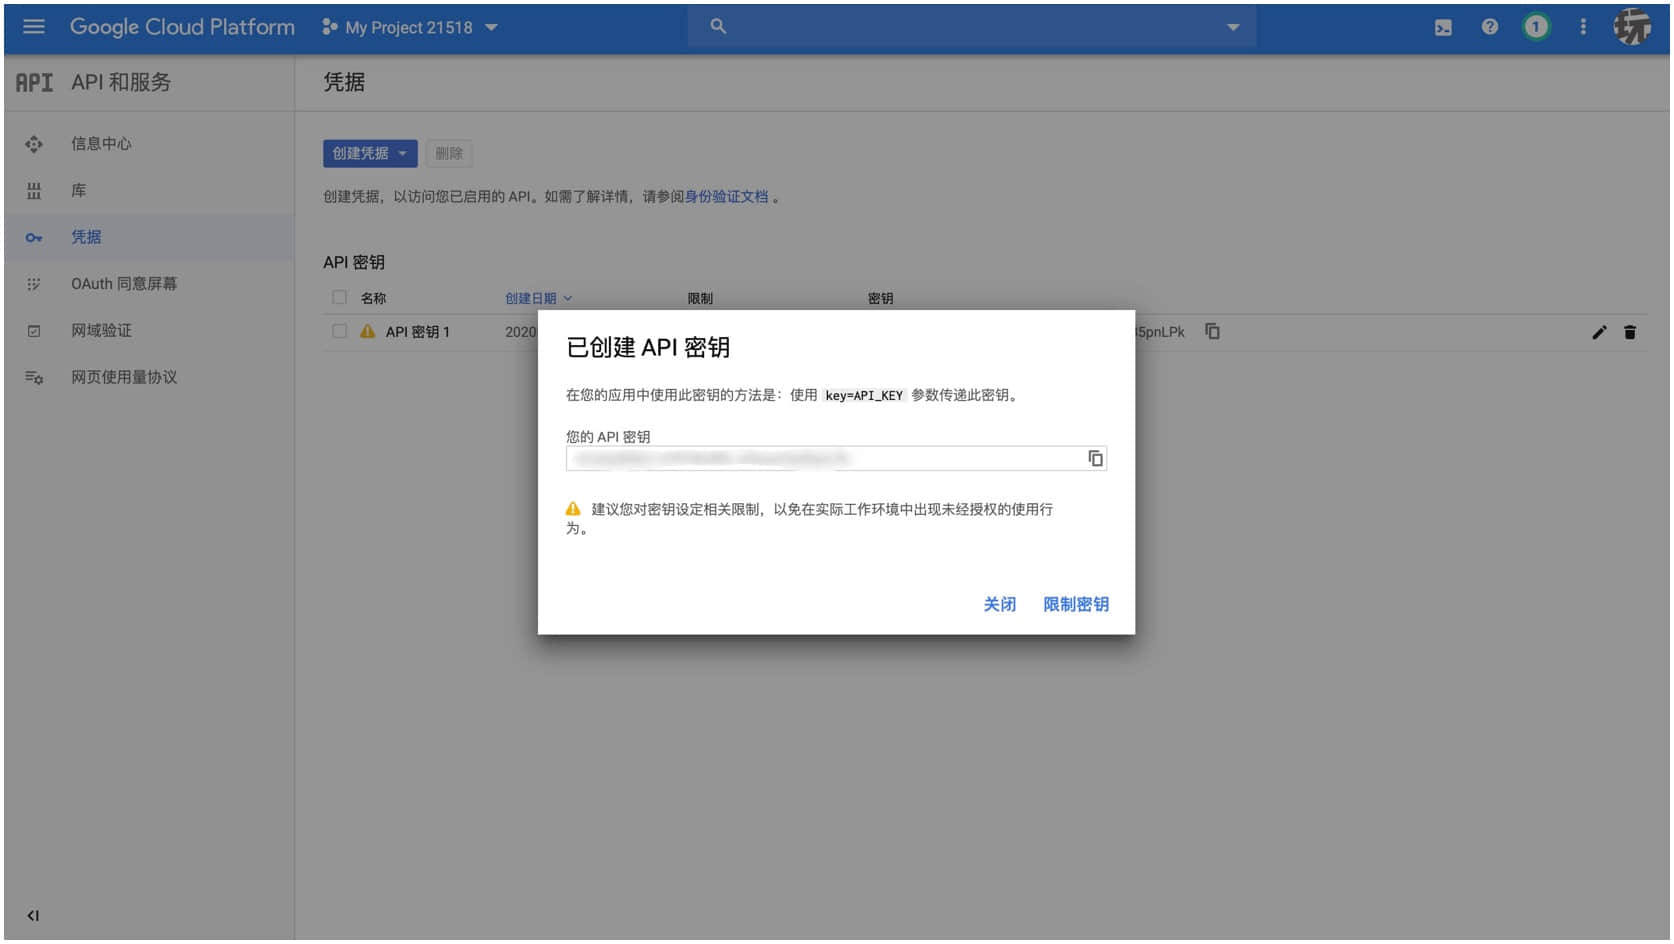Viewport: 1674px width, 944px height.
Task: Expand the search bar dropdown arrow
Action: [x=1232, y=27]
